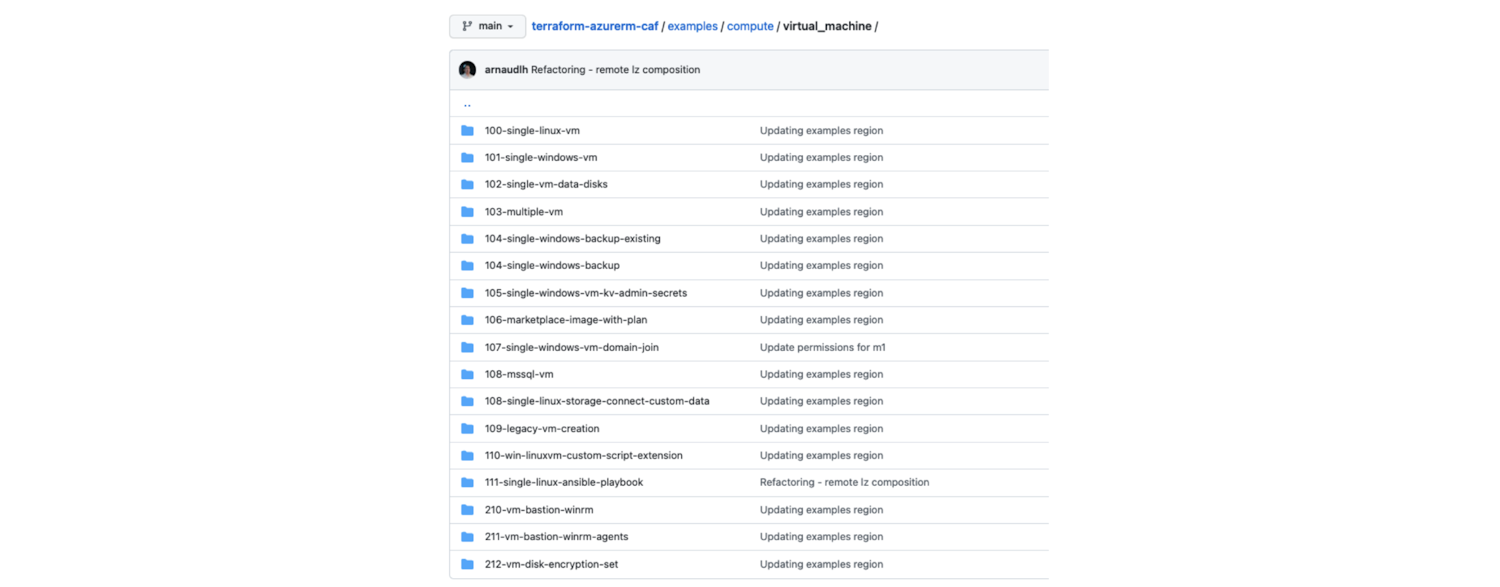Click the .. parent directory link
1500x587 pixels.
coord(466,103)
